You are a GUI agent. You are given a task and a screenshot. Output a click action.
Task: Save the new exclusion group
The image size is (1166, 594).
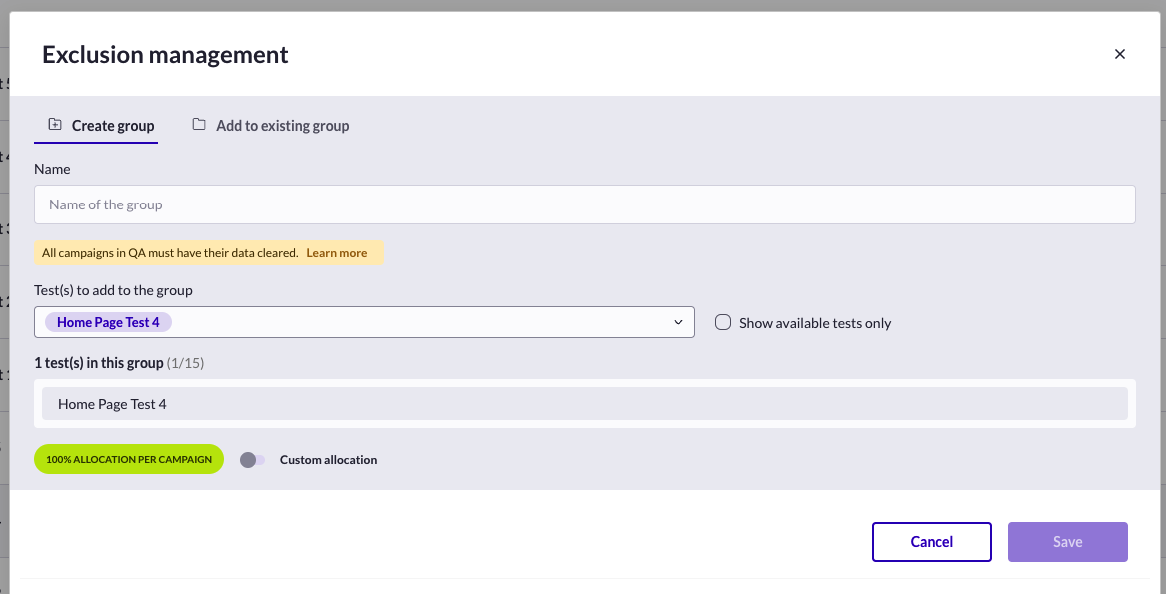(x=1068, y=542)
